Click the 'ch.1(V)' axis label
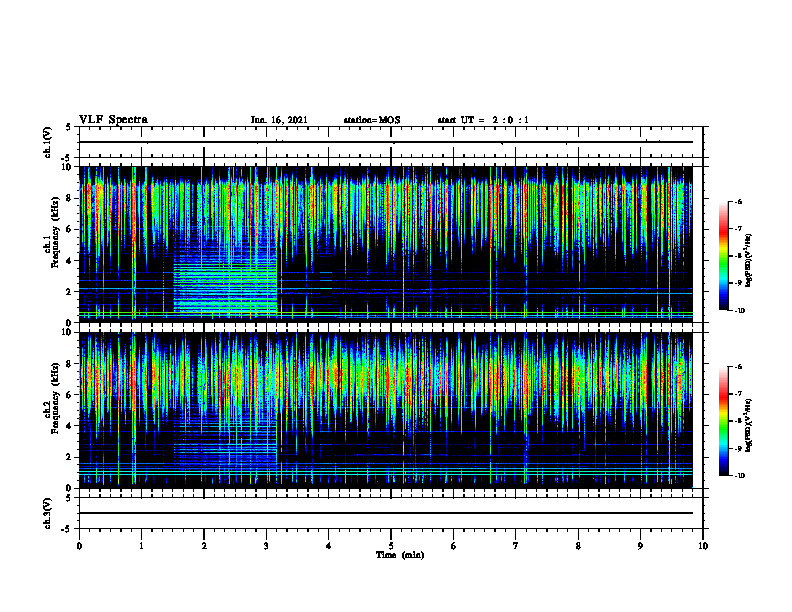This screenshot has height=612, width=792. [47, 142]
